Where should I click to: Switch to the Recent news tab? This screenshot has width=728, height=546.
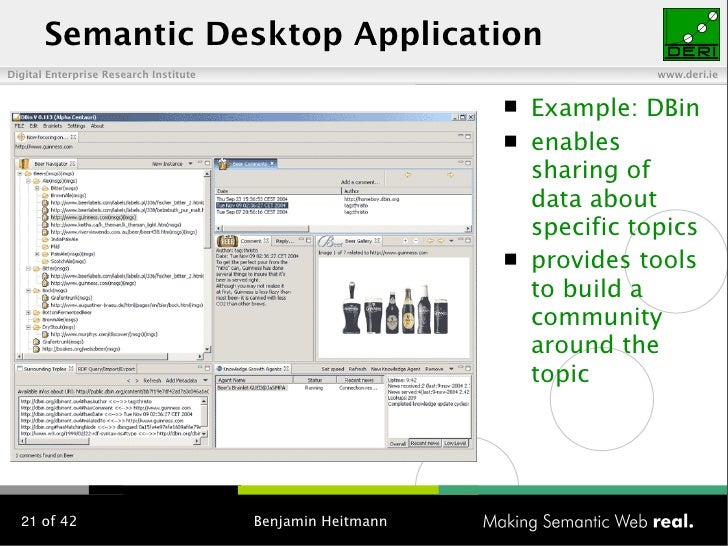(x=425, y=443)
